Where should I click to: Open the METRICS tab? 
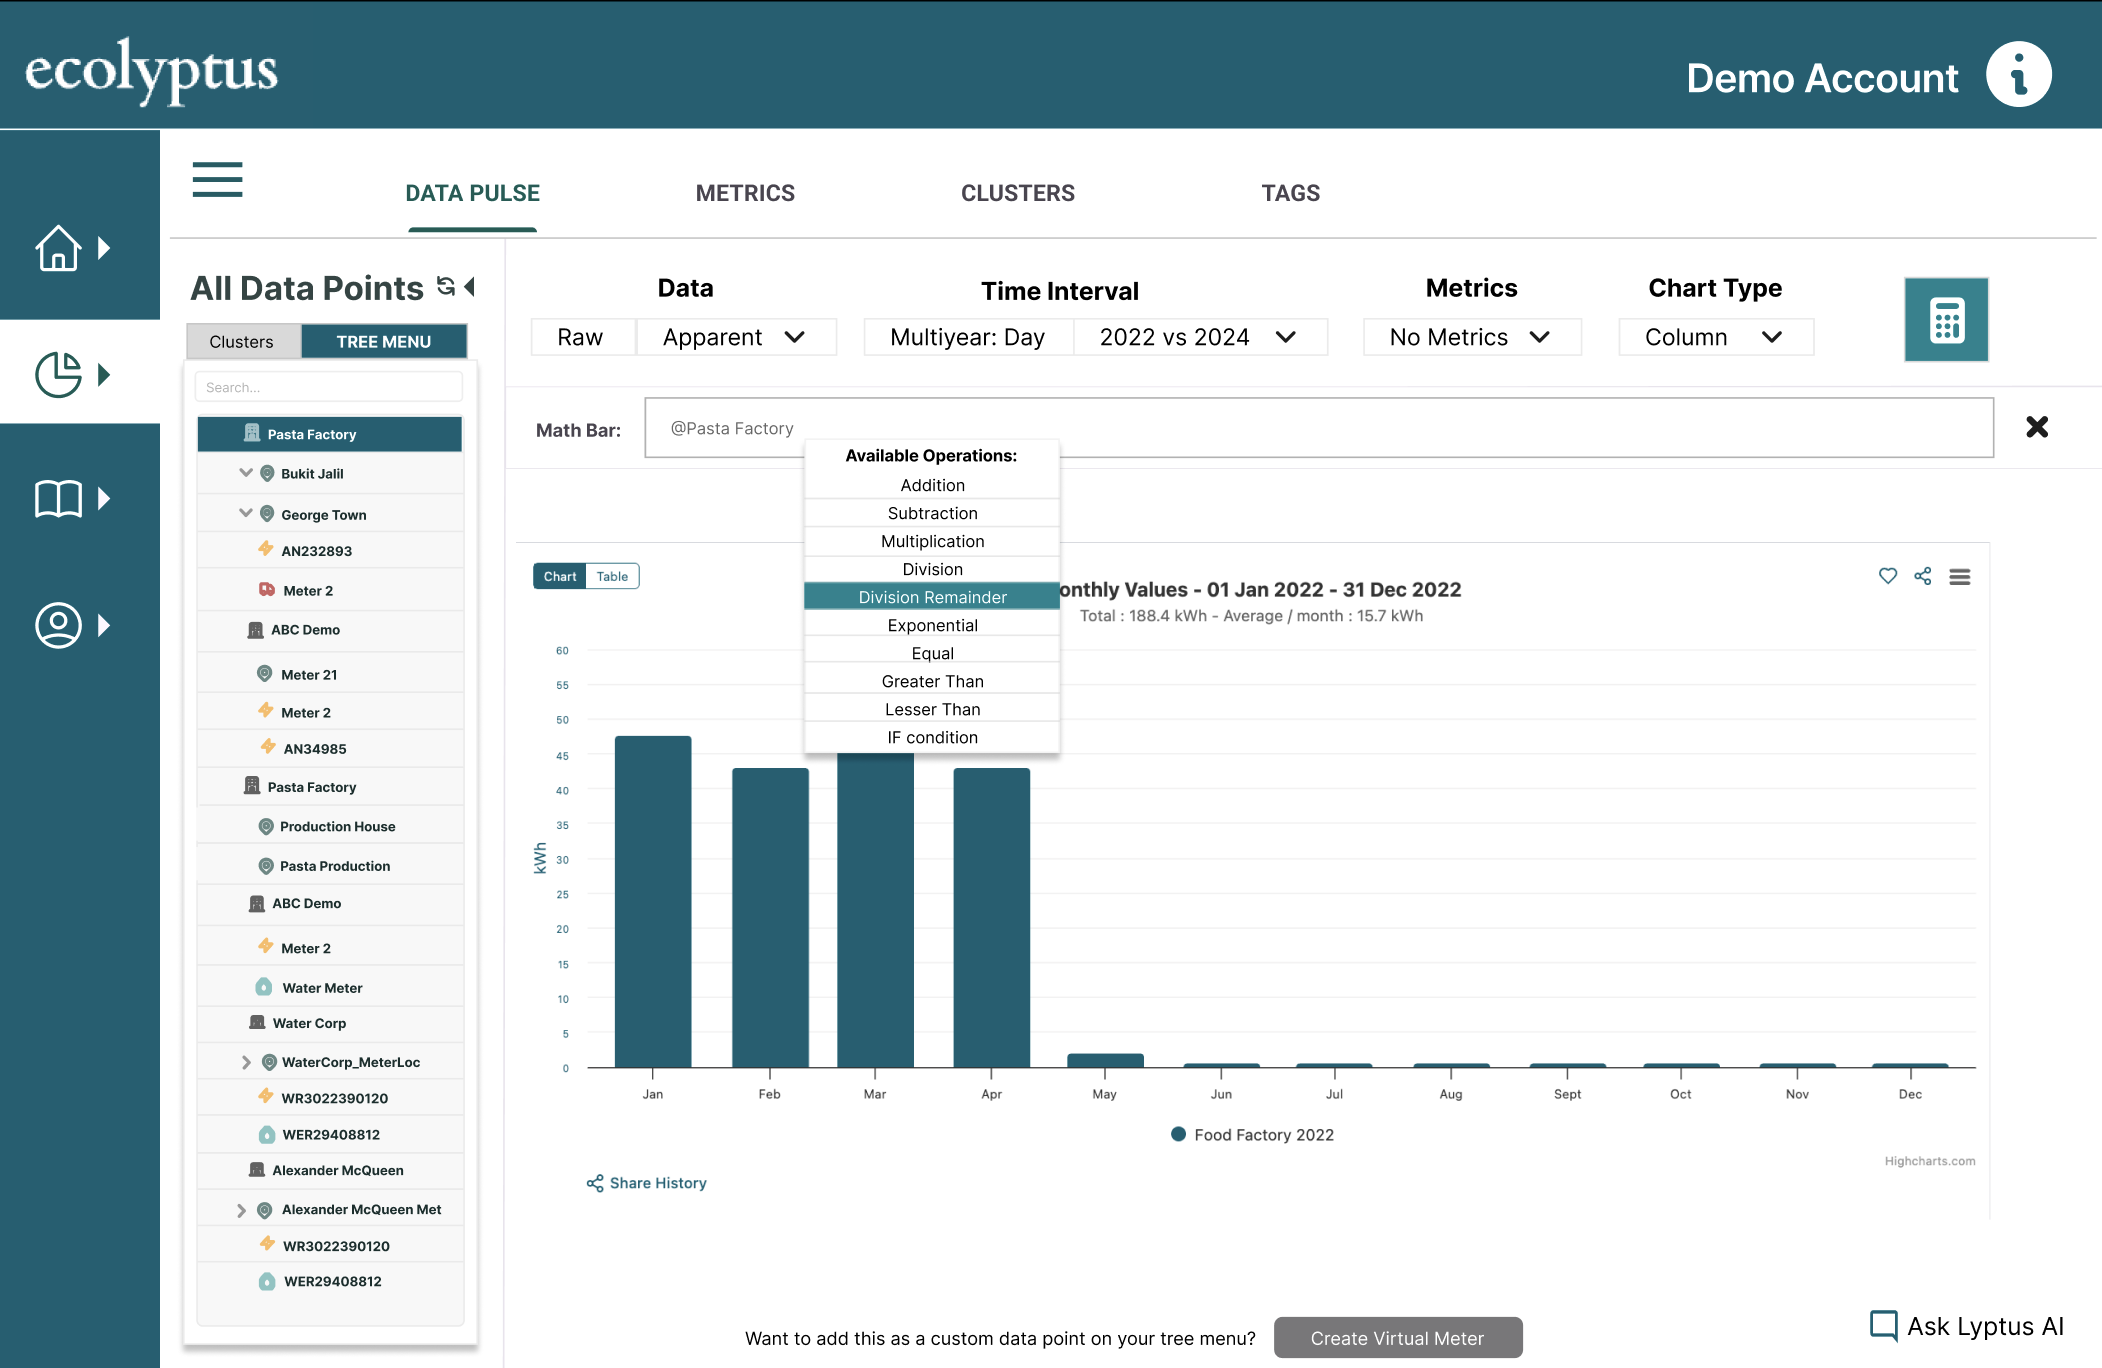[x=745, y=193]
